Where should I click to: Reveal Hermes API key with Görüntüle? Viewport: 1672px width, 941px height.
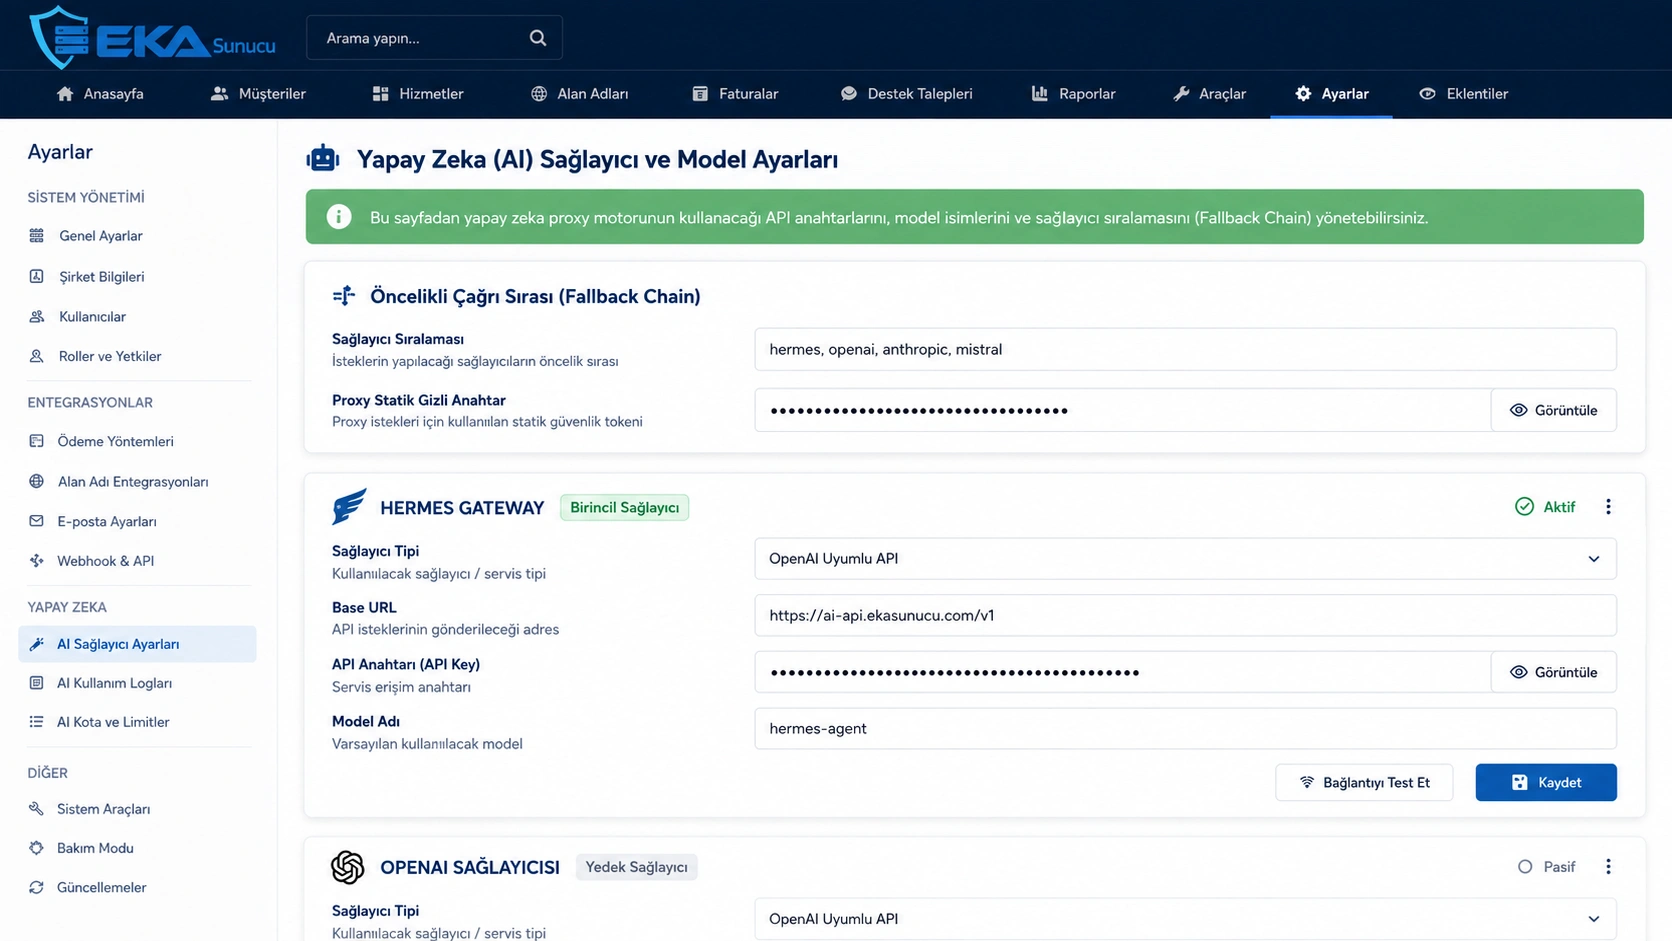[x=1553, y=672]
